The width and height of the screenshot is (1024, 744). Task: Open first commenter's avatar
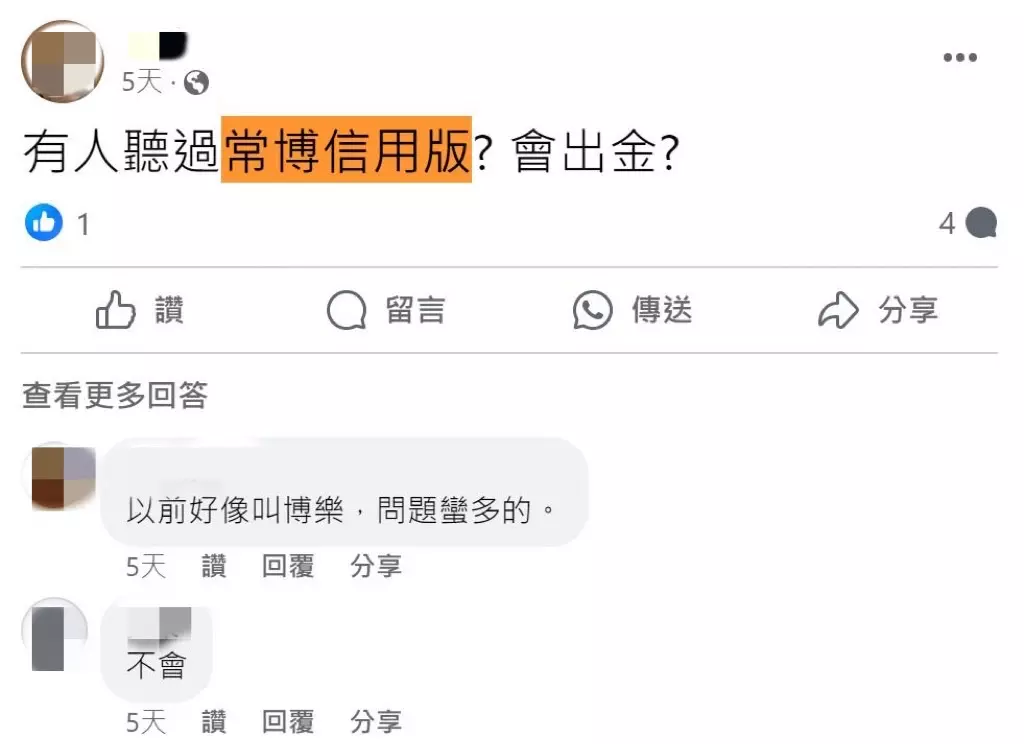click(59, 476)
